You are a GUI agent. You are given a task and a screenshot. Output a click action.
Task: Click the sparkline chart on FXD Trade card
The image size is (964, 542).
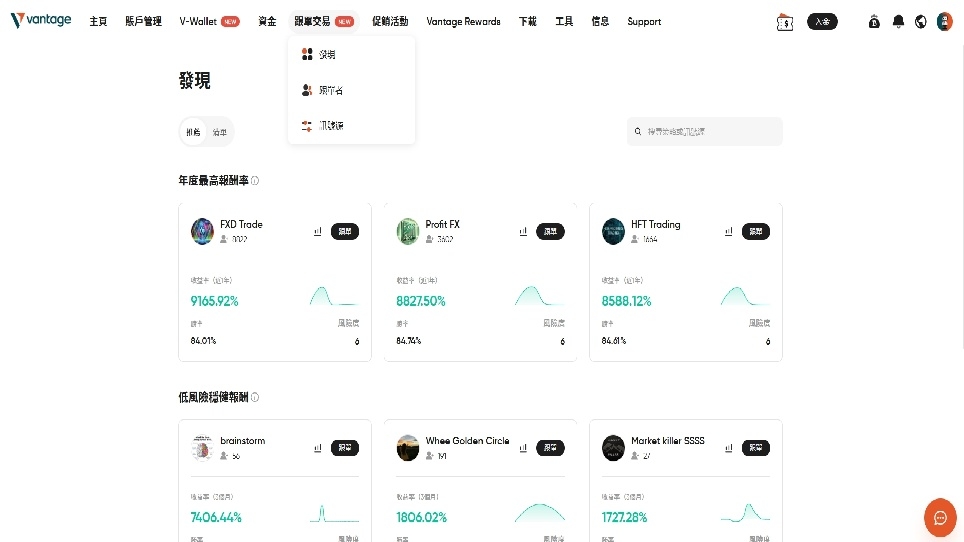coord(334,296)
